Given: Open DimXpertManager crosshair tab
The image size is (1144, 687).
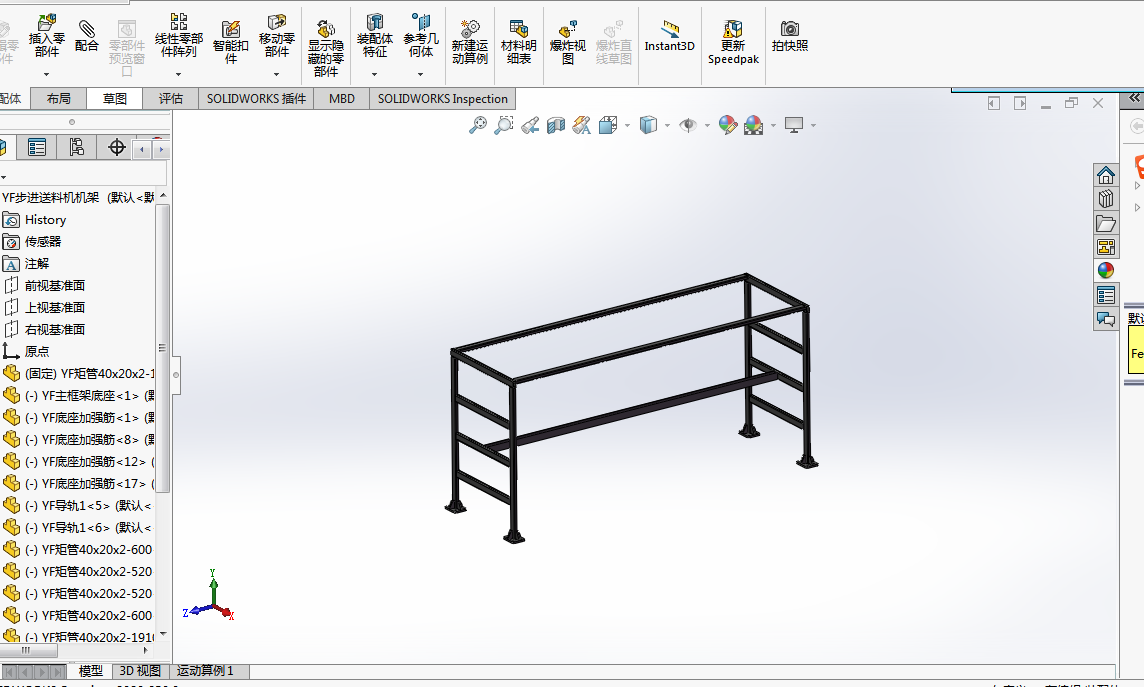Looking at the screenshot, I should (x=117, y=147).
